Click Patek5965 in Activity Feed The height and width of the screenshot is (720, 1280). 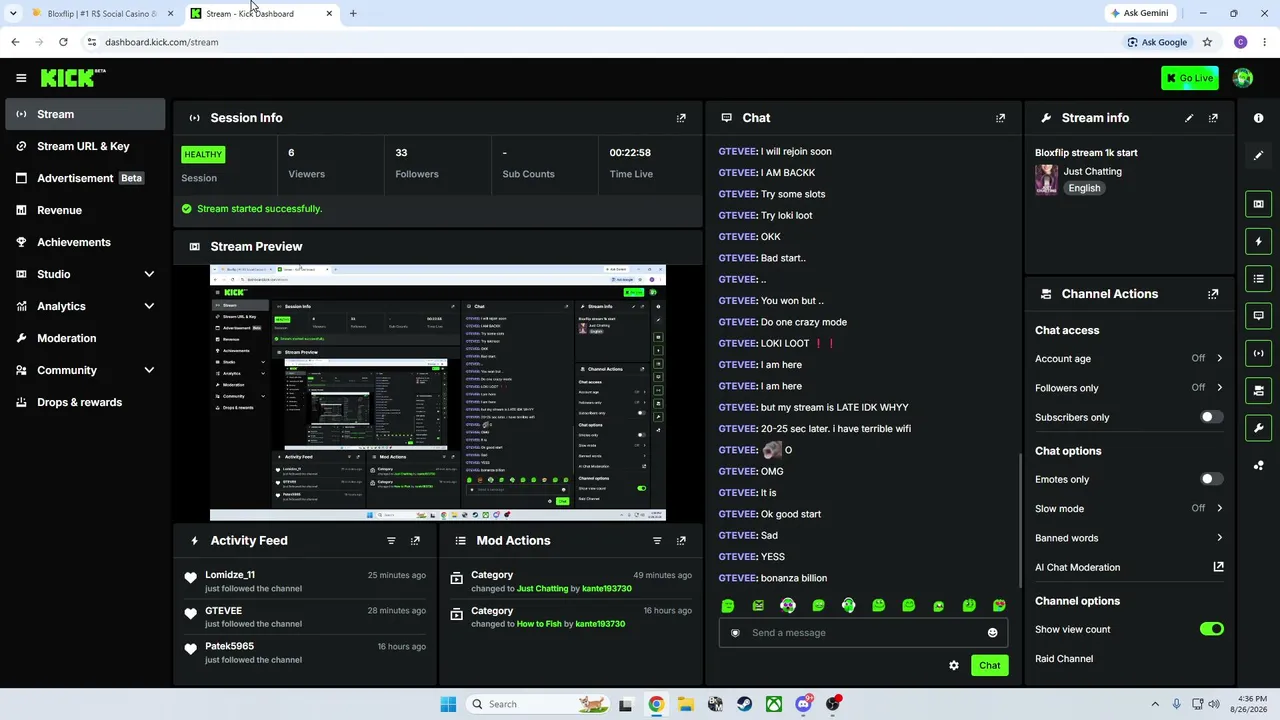[x=229, y=646]
